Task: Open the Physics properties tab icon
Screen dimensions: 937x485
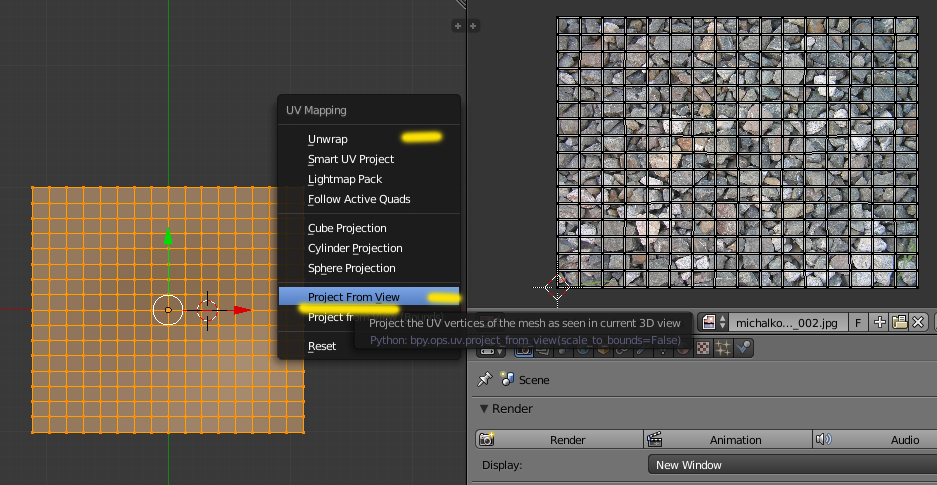Action: pyautogui.click(x=745, y=347)
